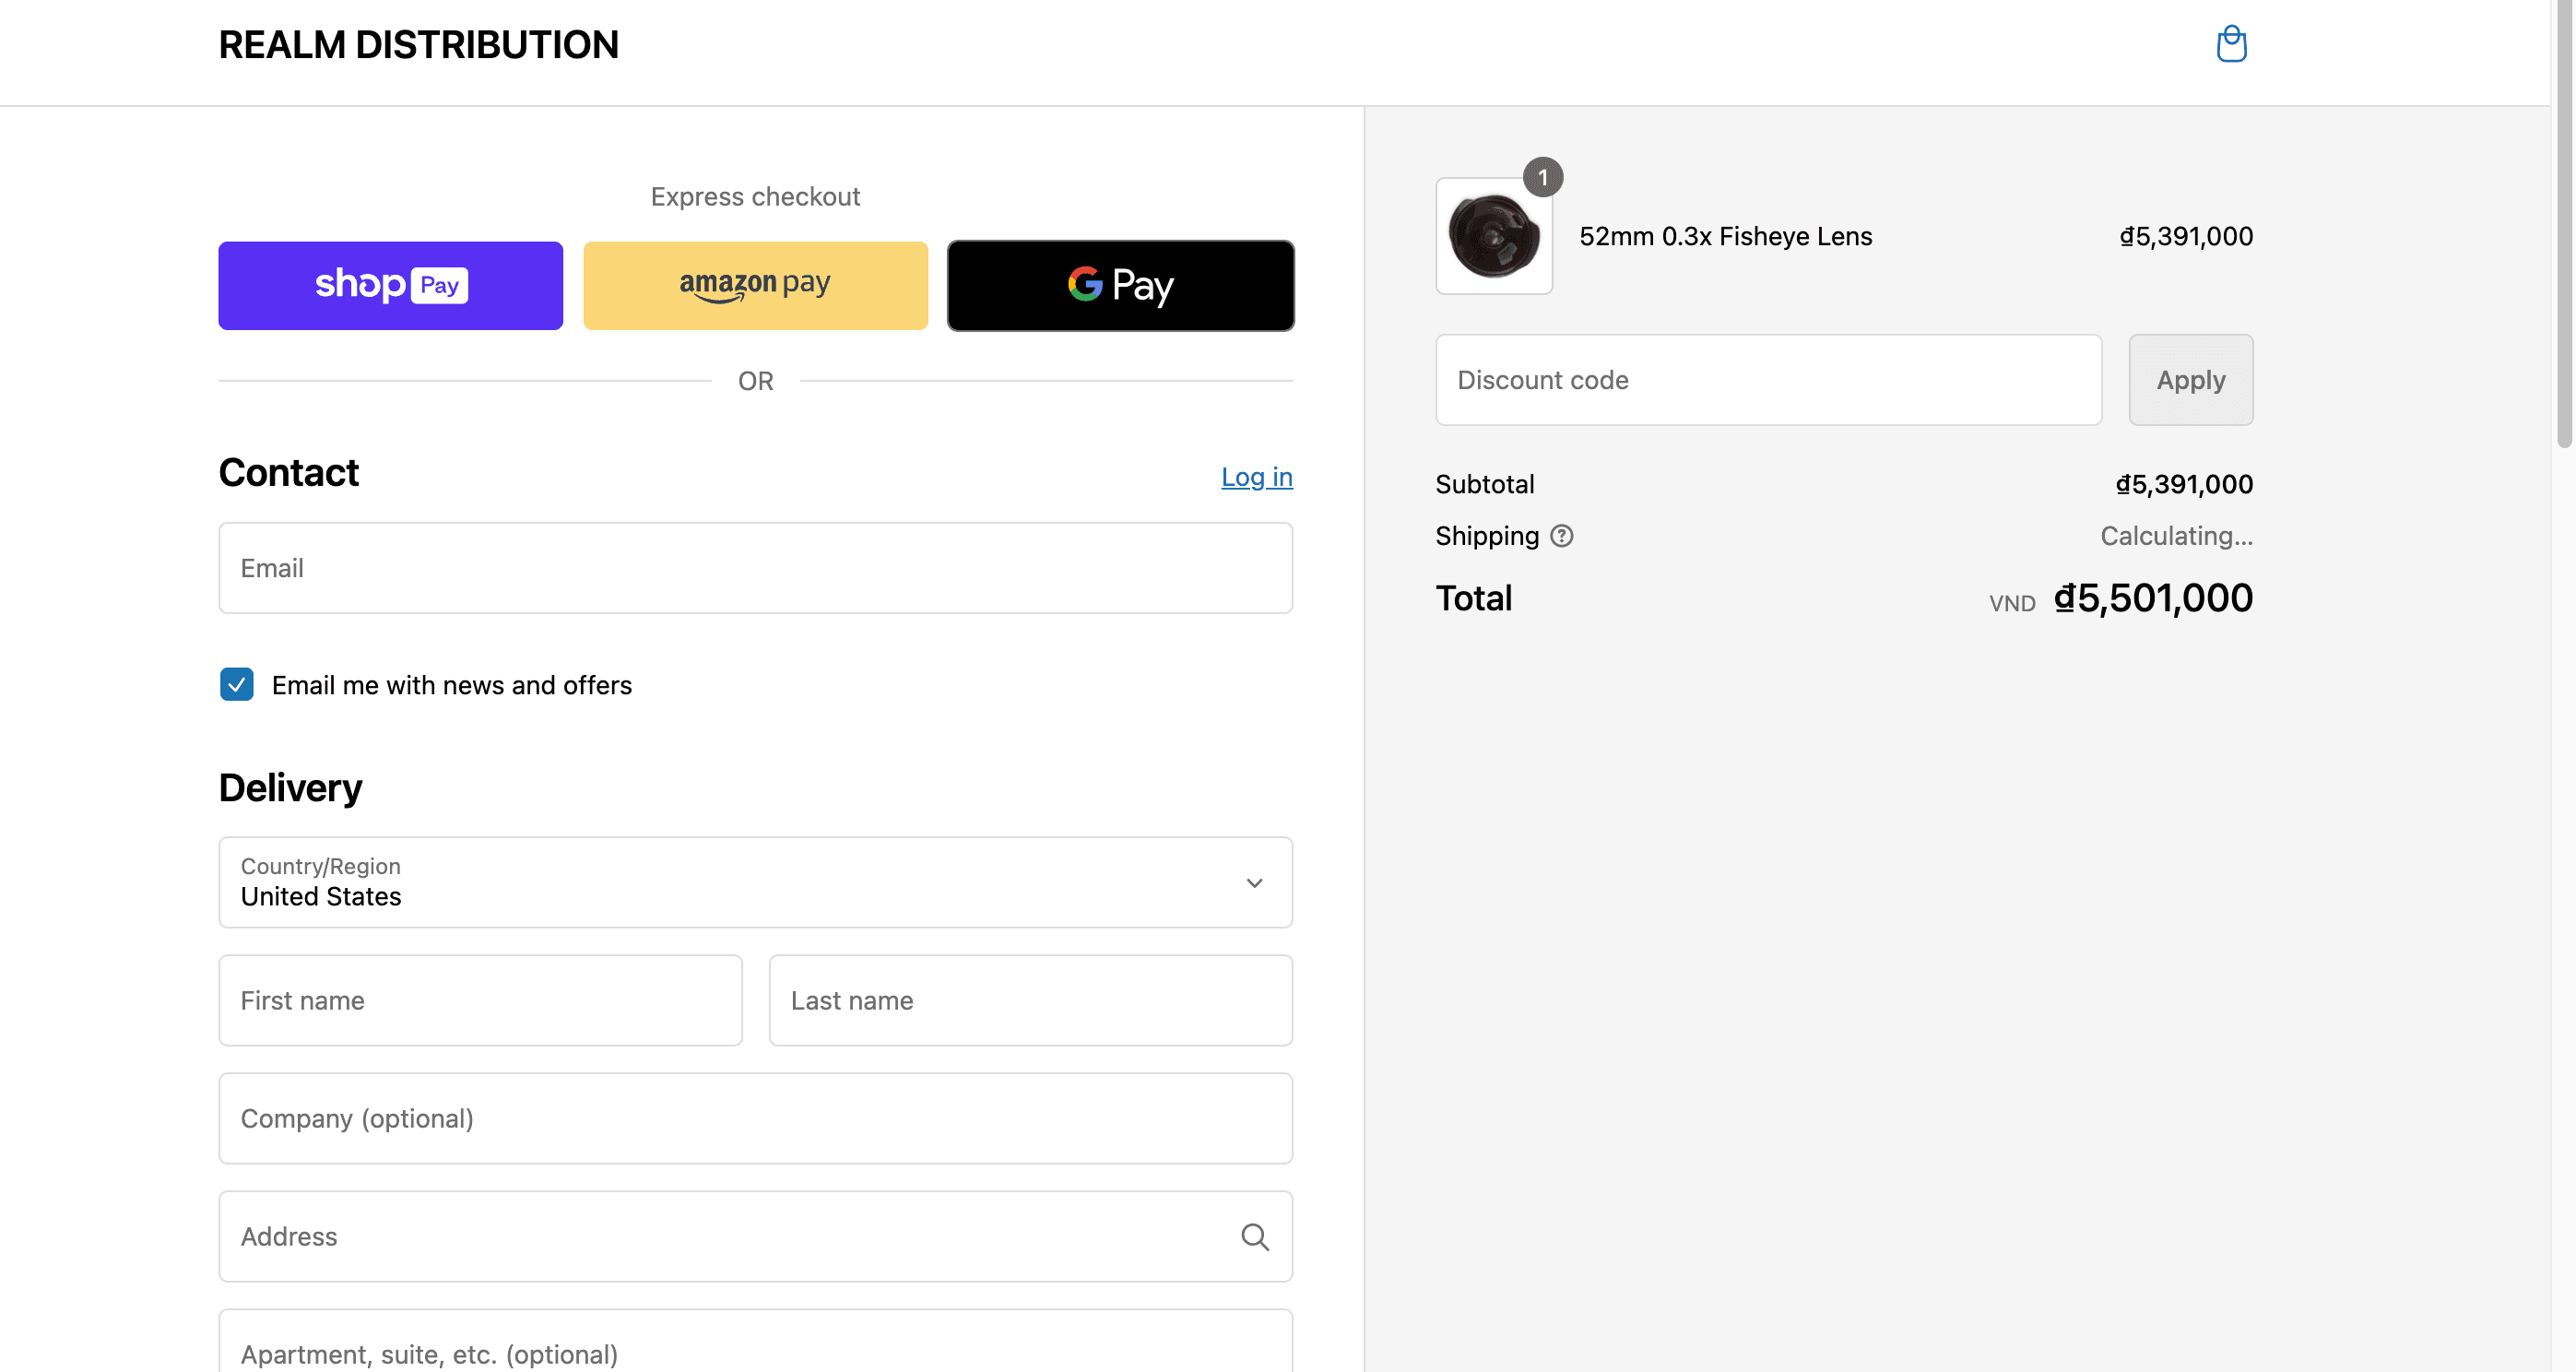Viewport: 2576px width, 1372px height.
Task: Click the REALM DISTRIBUTION store title
Action: tap(418, 45)
